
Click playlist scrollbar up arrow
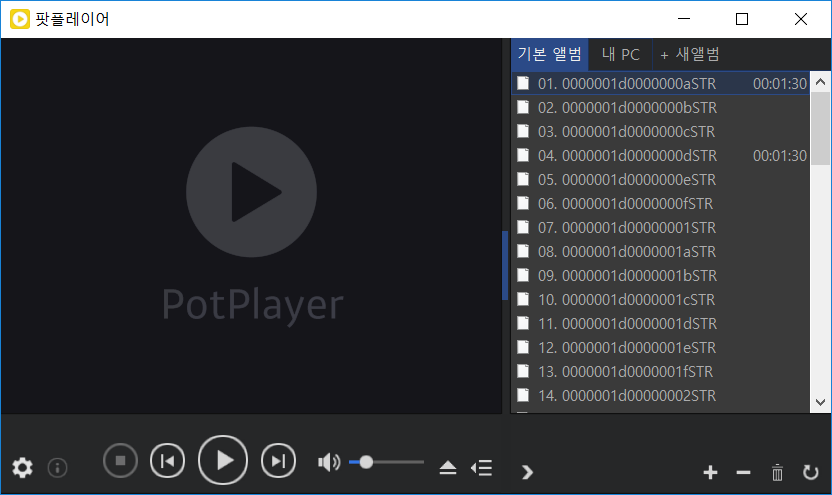pyautogui.click(x=820, y=82)
